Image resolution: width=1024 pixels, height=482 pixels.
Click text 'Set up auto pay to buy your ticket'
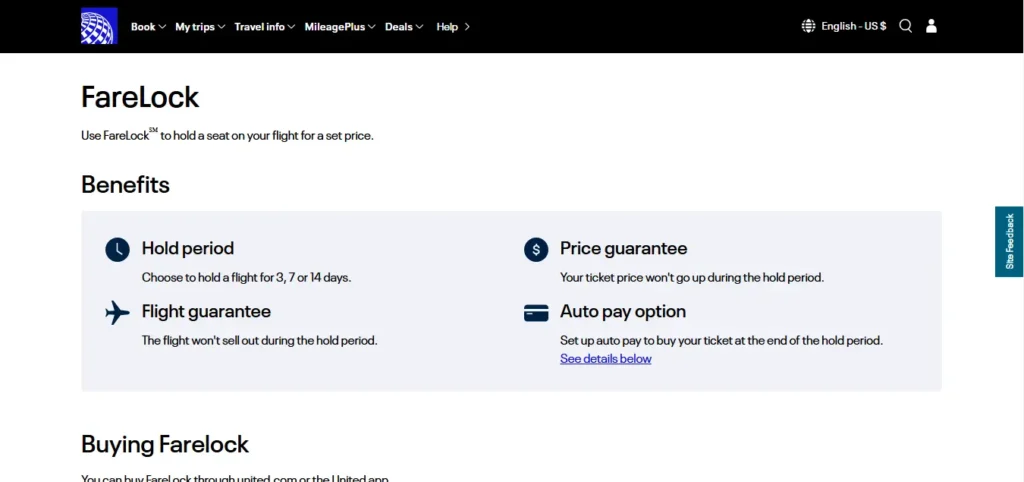tap(645, 340)
